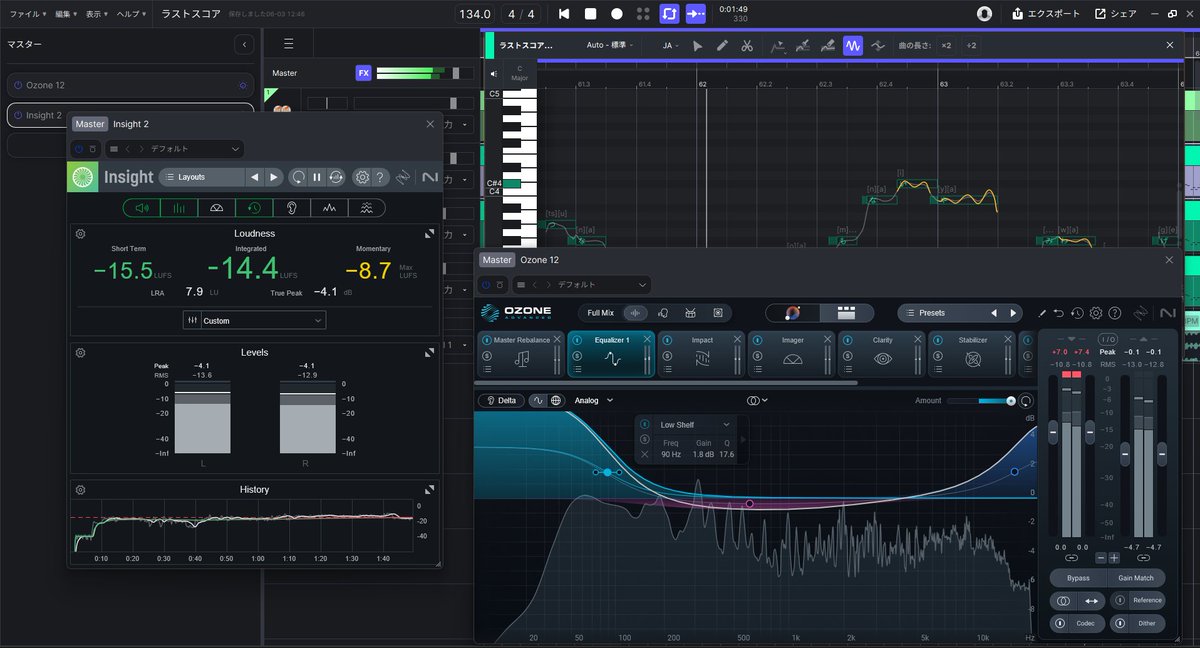Pause the Insight meters
This screenshot has width=1200, height=648.
pos(317,177)
